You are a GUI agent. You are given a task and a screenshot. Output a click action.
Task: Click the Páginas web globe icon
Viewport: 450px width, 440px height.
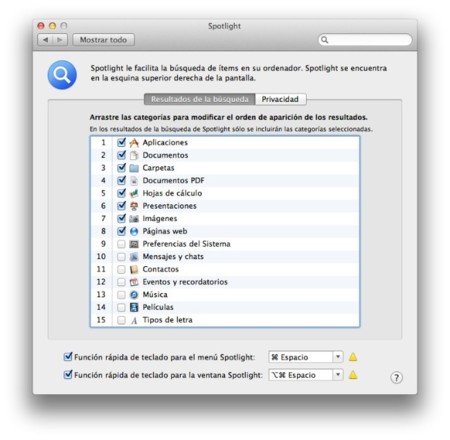coord(134,231)
